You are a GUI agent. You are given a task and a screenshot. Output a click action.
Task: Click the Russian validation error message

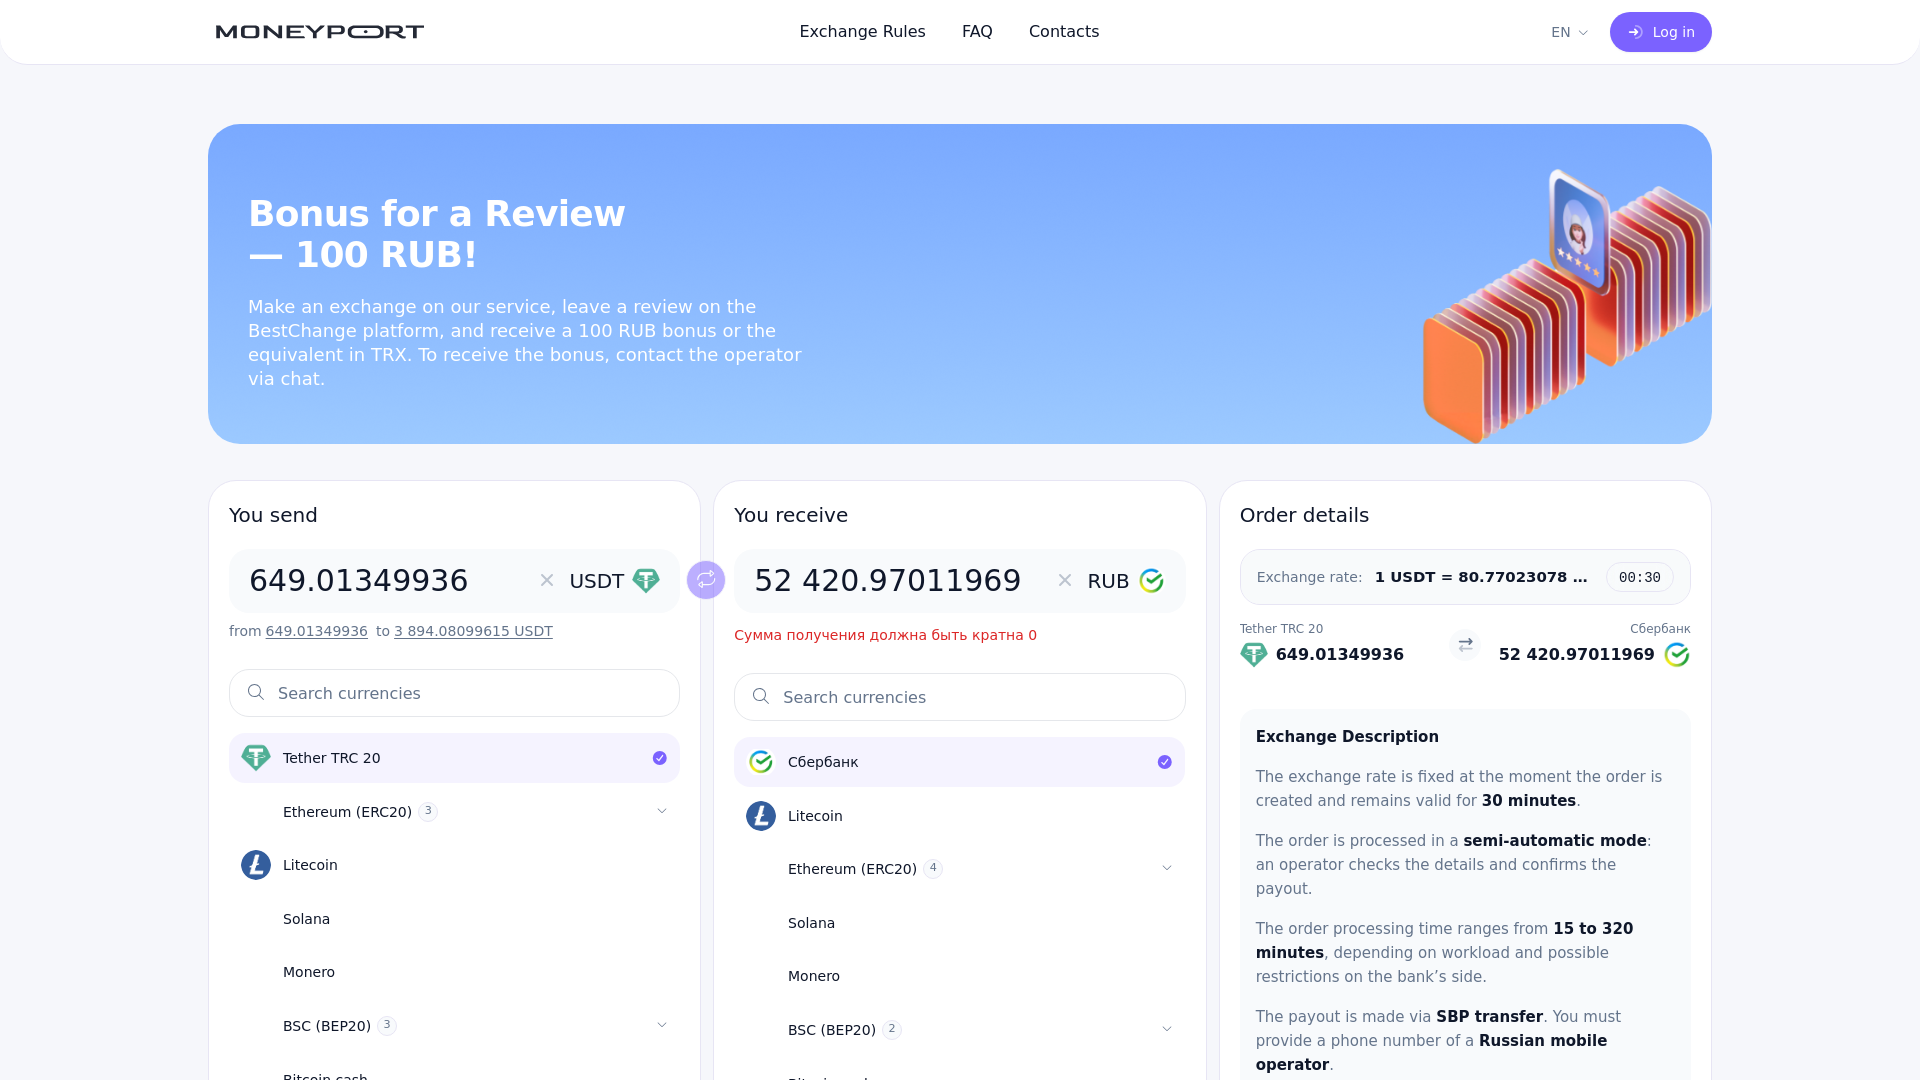[x=885, y=635]
